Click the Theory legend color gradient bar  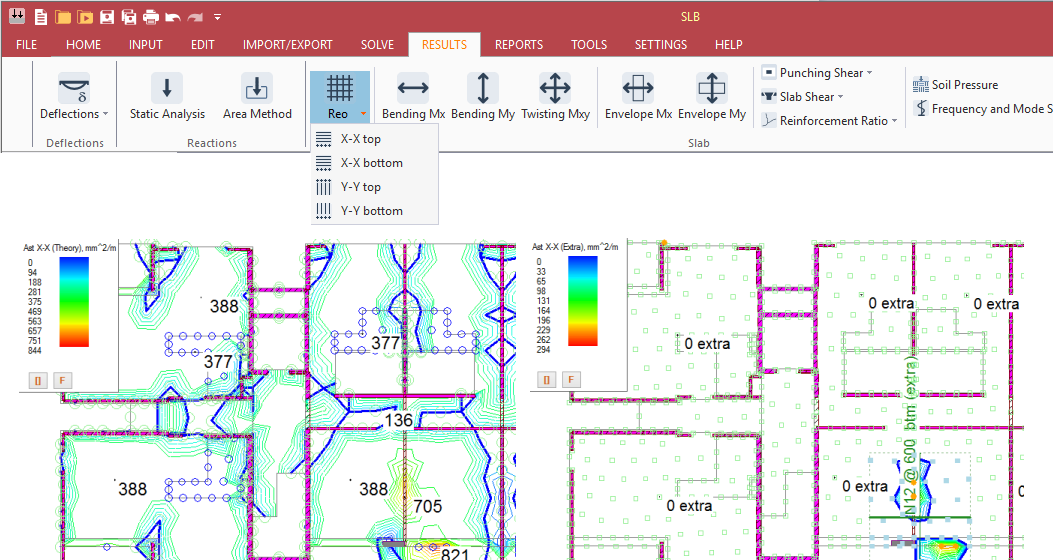(x=74, y=301)
